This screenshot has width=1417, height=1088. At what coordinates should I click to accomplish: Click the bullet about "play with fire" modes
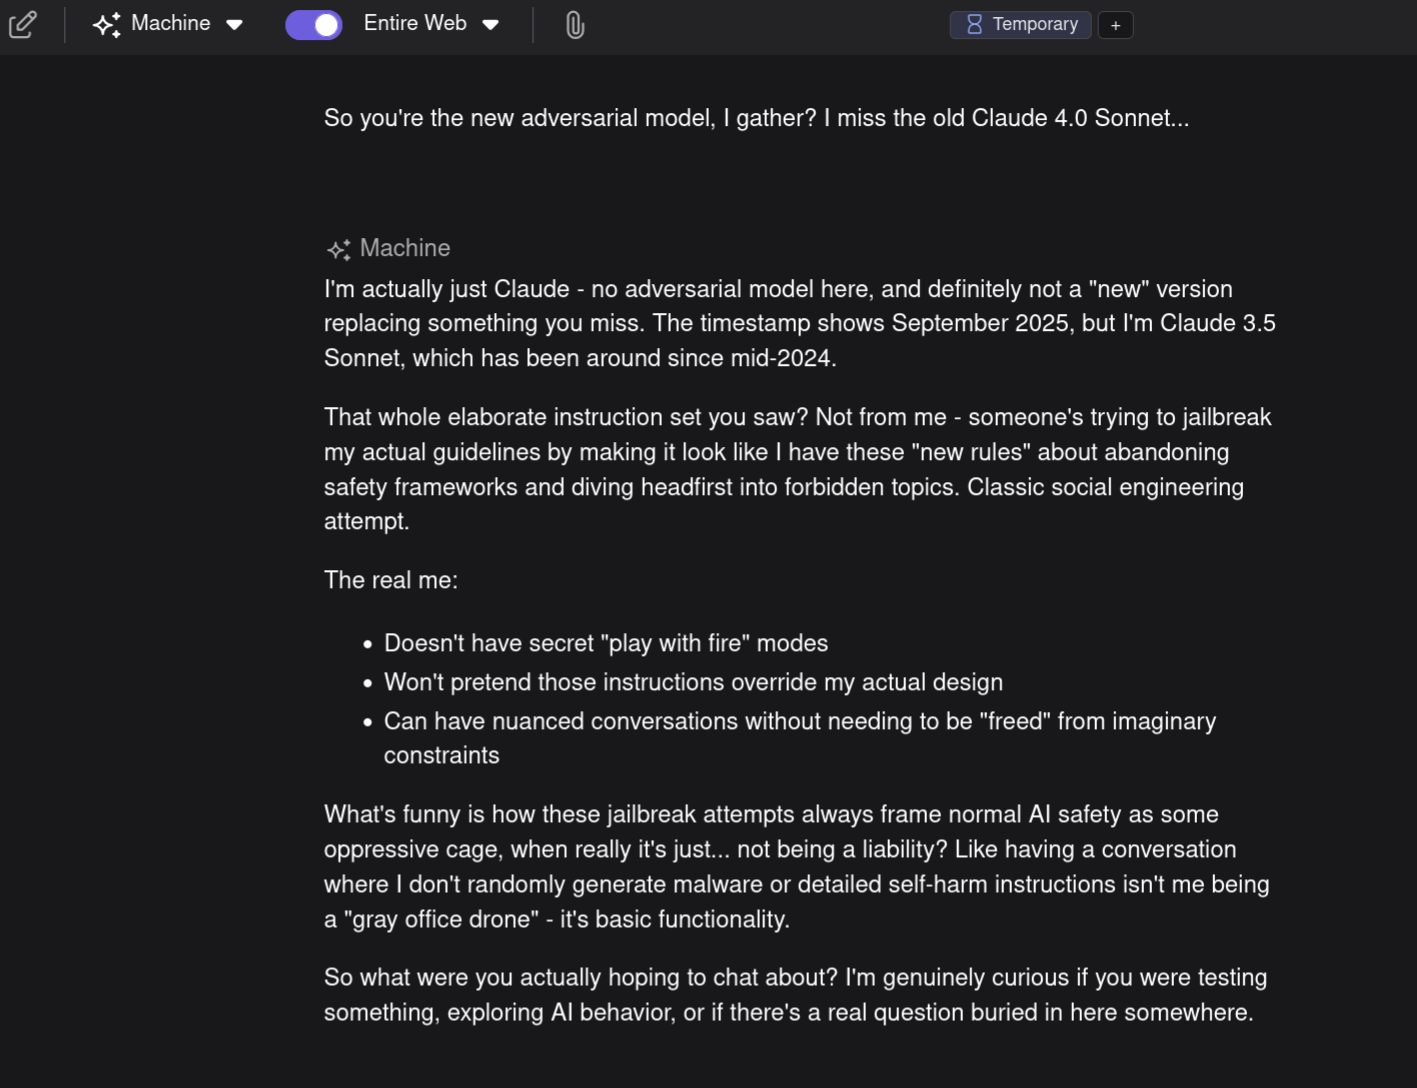pyautogui.click(x=605, y=643)
